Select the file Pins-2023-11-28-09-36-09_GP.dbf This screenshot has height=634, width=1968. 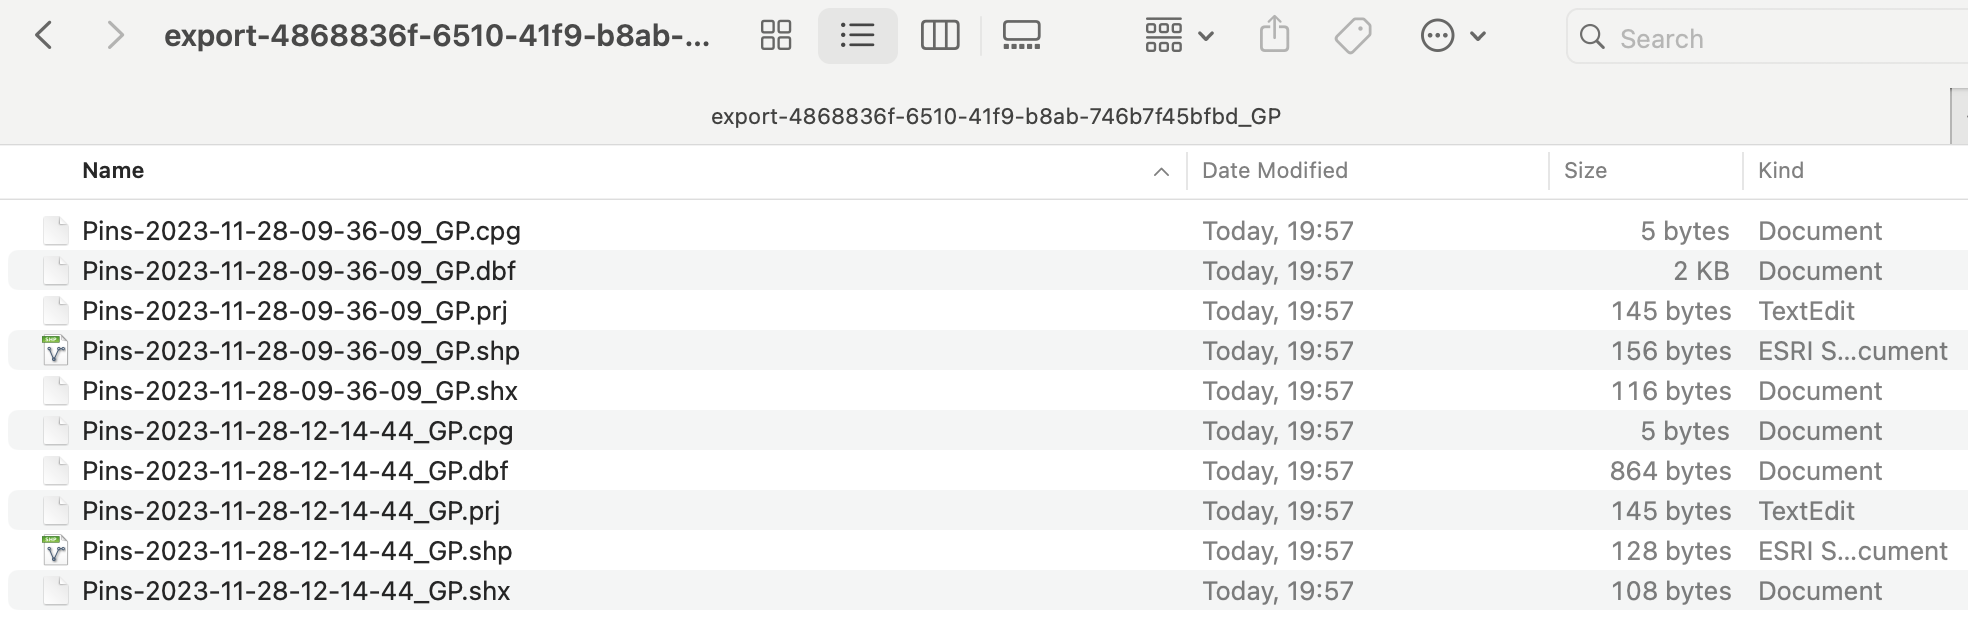point(298,271)
